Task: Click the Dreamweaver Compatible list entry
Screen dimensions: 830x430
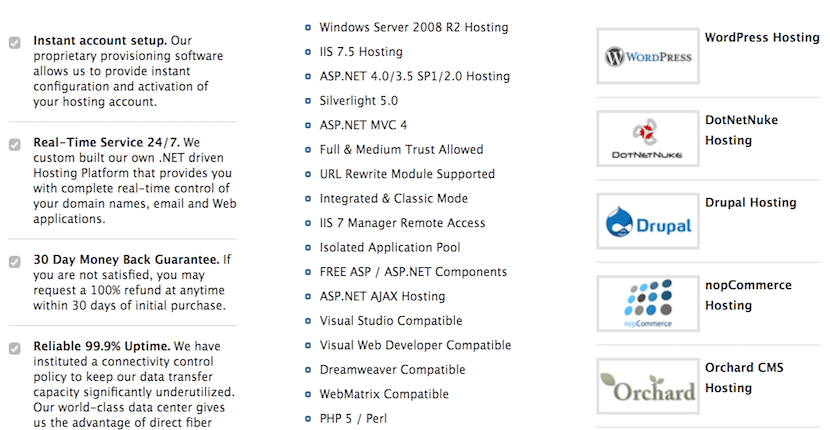Action: point(392,370)
